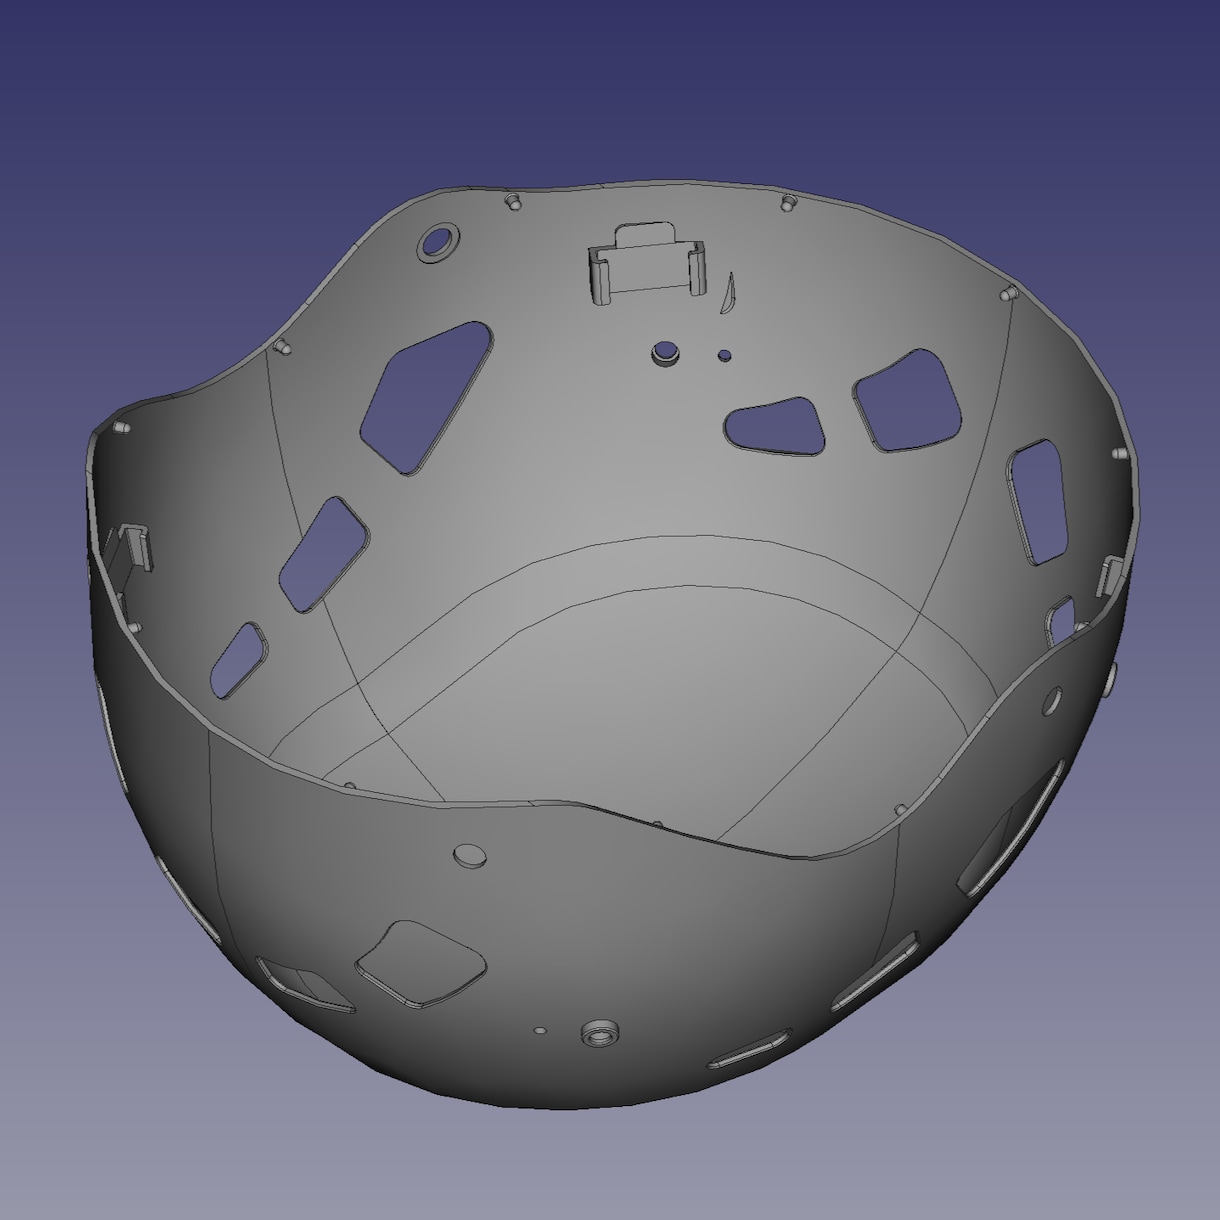The image size is (1220, 1220).
Task: Click the middle cutout on the left inner wall
Action: coord(323,554)
